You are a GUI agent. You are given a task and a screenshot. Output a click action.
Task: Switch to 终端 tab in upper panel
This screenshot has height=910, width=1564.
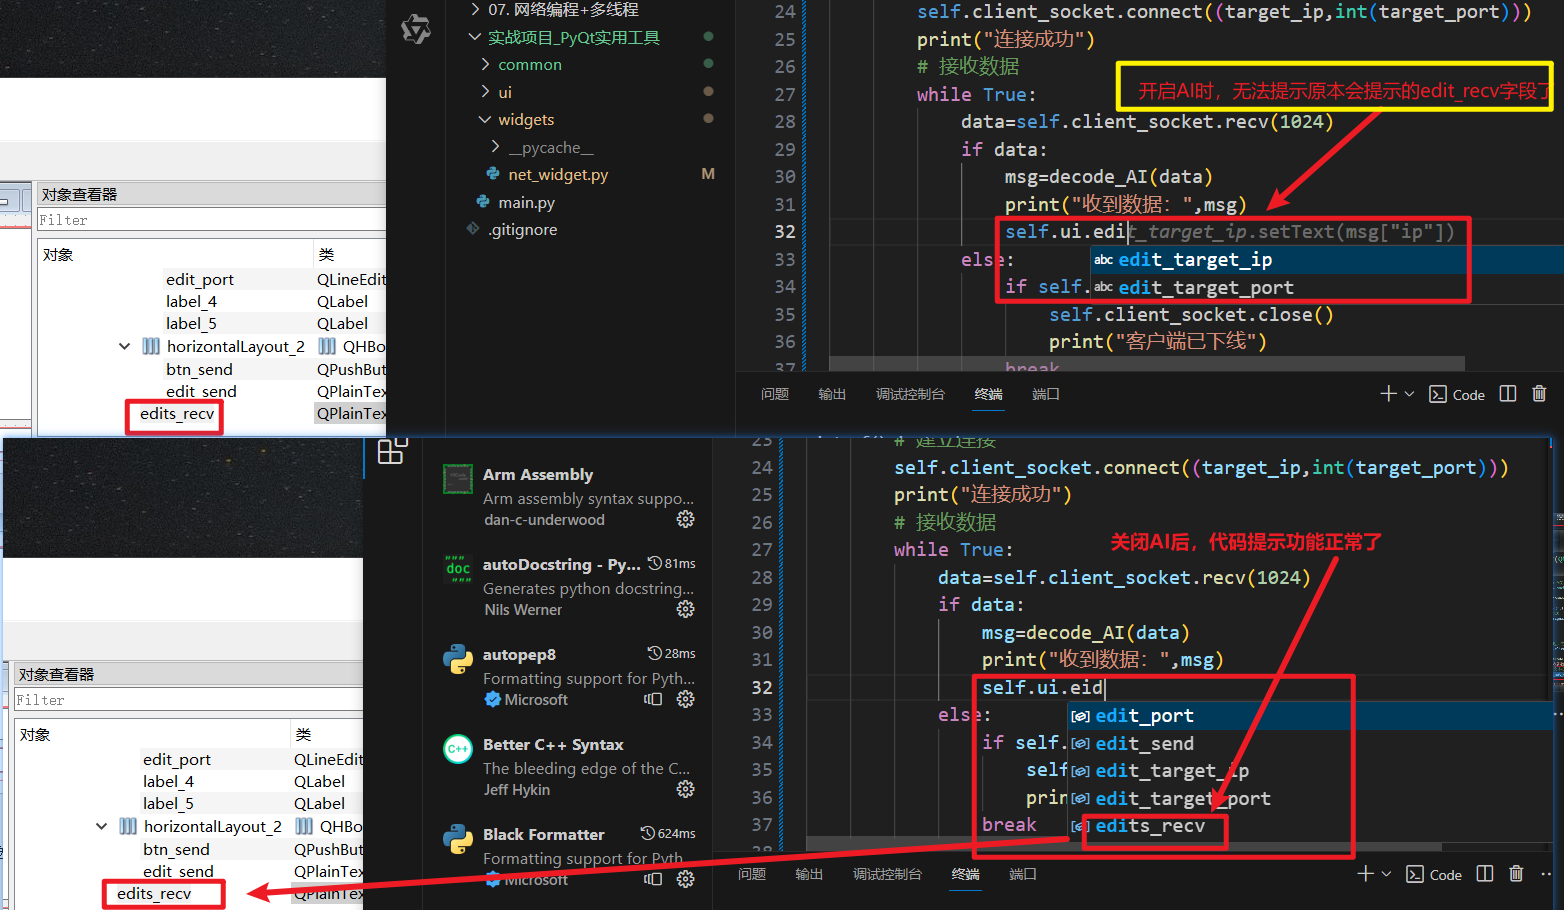click(x=989, y=394)
